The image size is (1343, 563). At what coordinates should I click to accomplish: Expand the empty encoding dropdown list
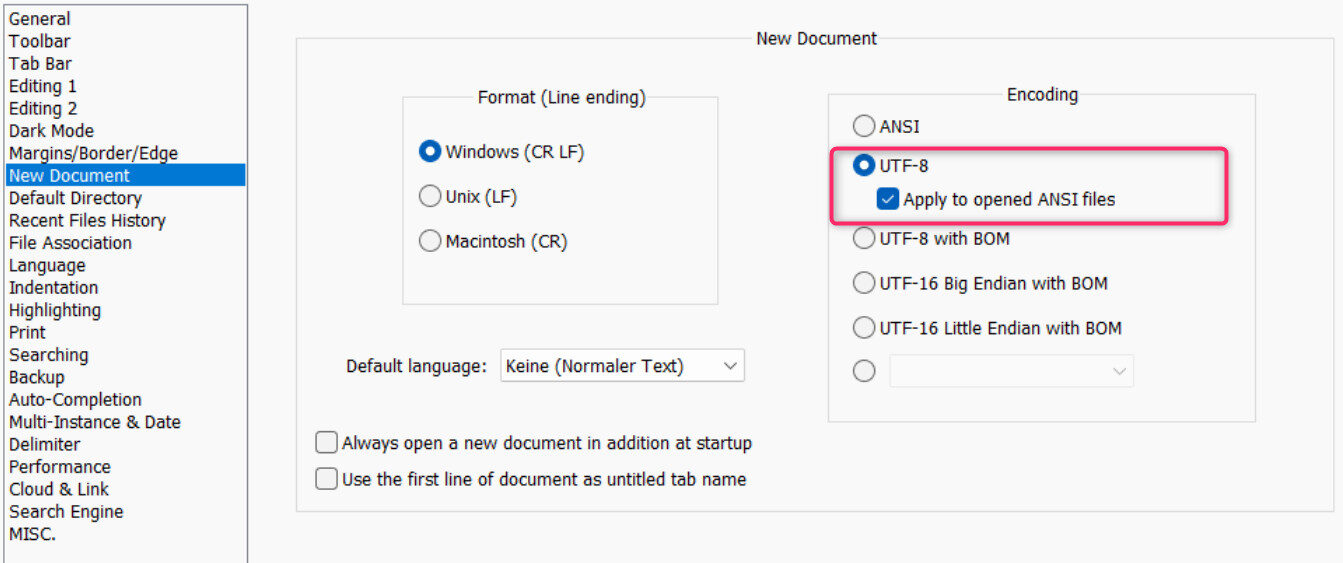pos(1011,371)
